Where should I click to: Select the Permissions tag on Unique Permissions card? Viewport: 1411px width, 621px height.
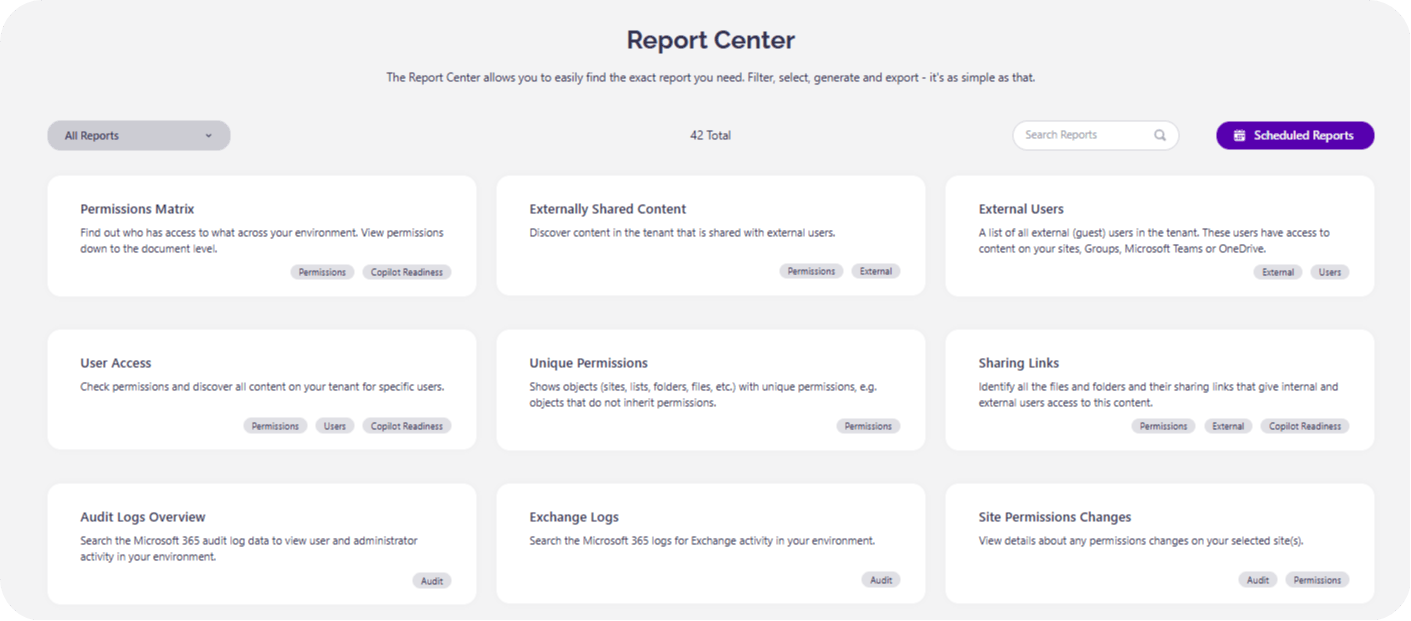point(868,425)
